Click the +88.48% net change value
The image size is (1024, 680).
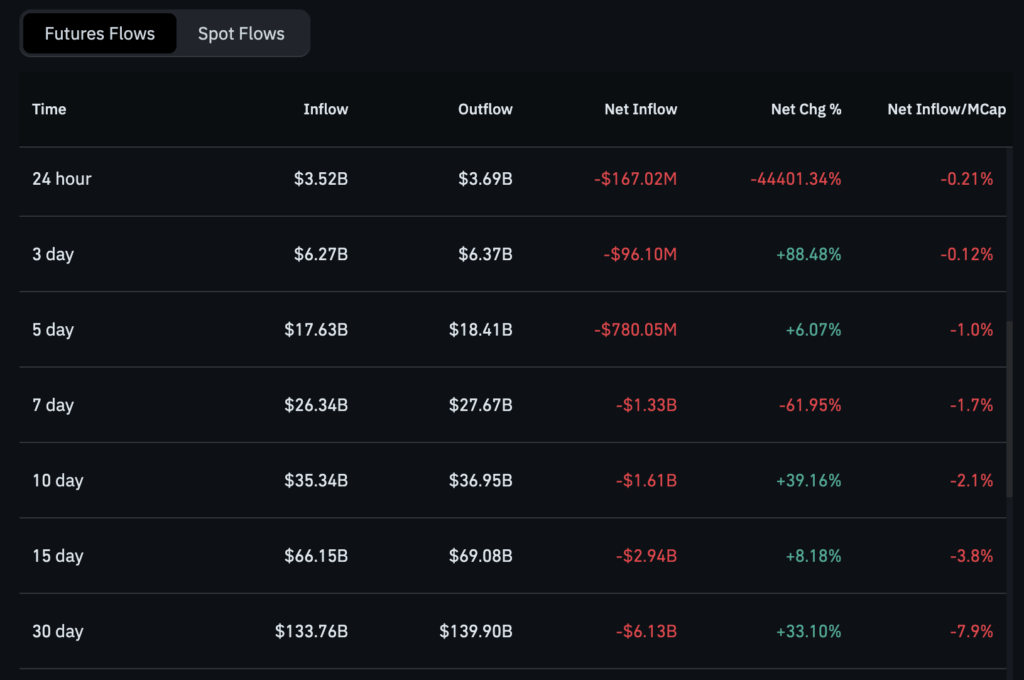click(x=808, y=254)
